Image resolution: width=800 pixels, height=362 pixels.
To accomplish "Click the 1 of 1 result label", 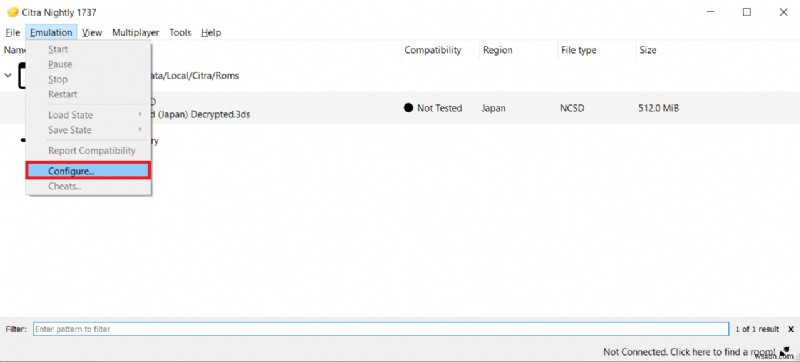I will click(757, 329).
